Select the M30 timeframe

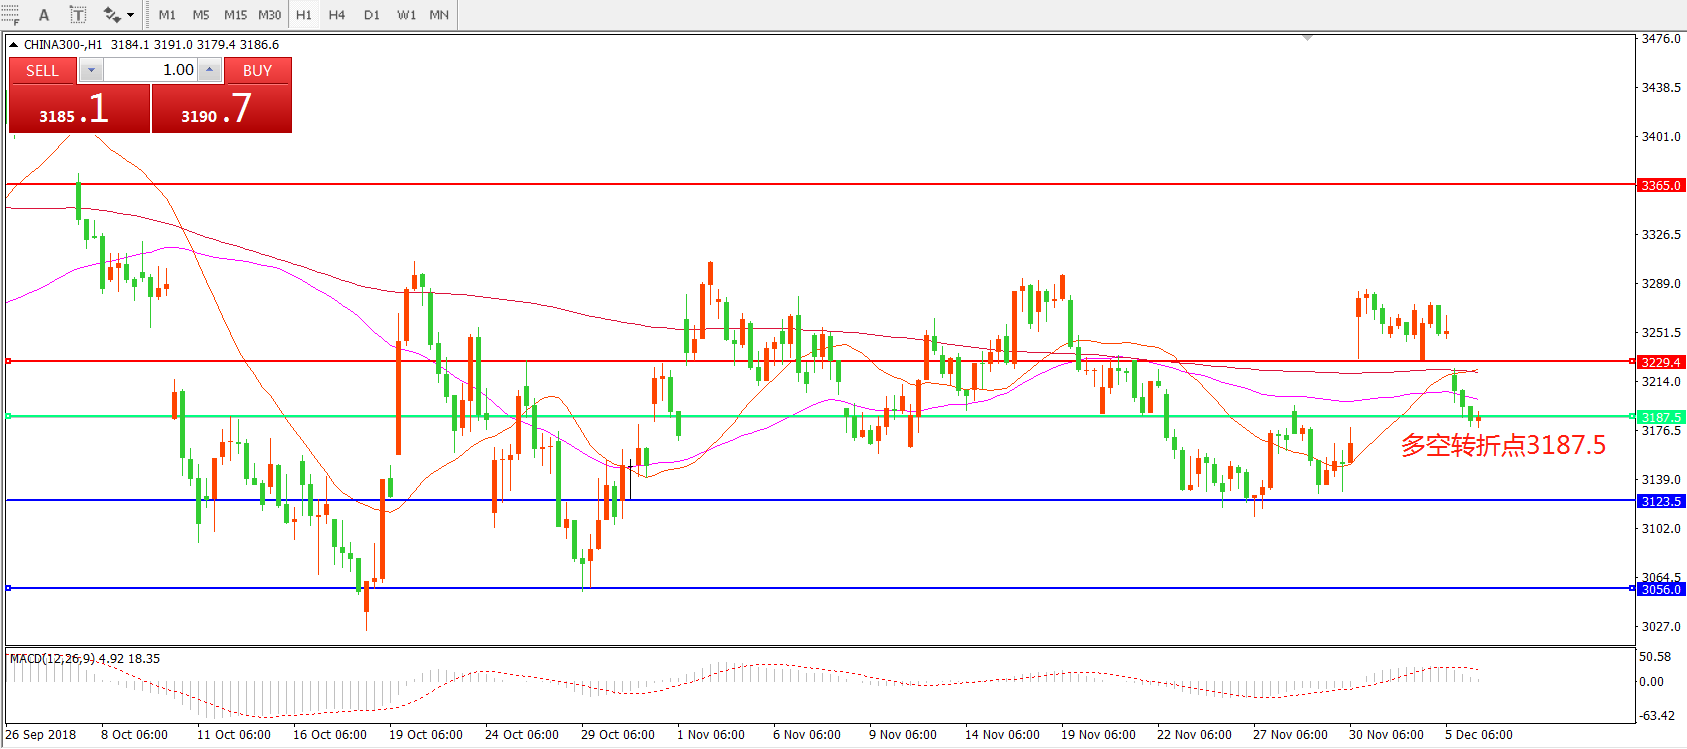tap(269, 15)
